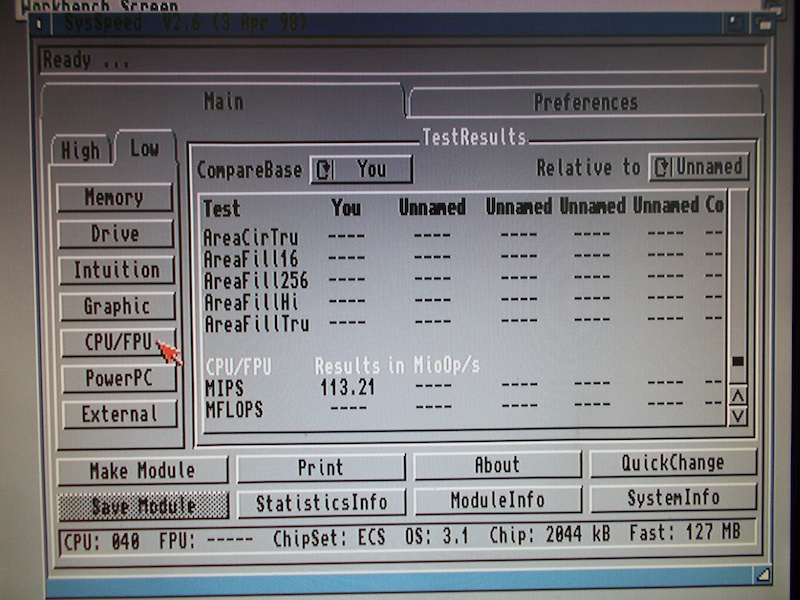Switch to the High test tab

(x=80, y=150)
